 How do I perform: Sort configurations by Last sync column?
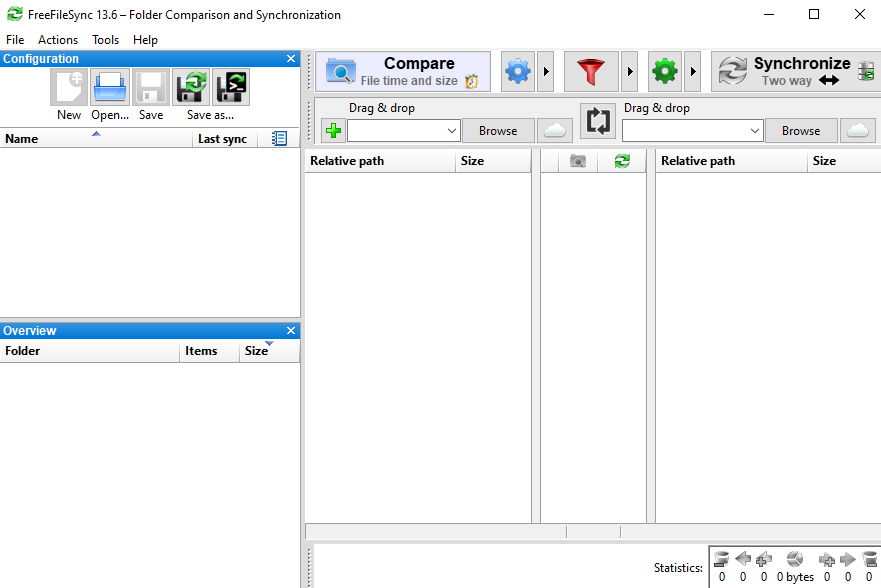click(225, 139)
